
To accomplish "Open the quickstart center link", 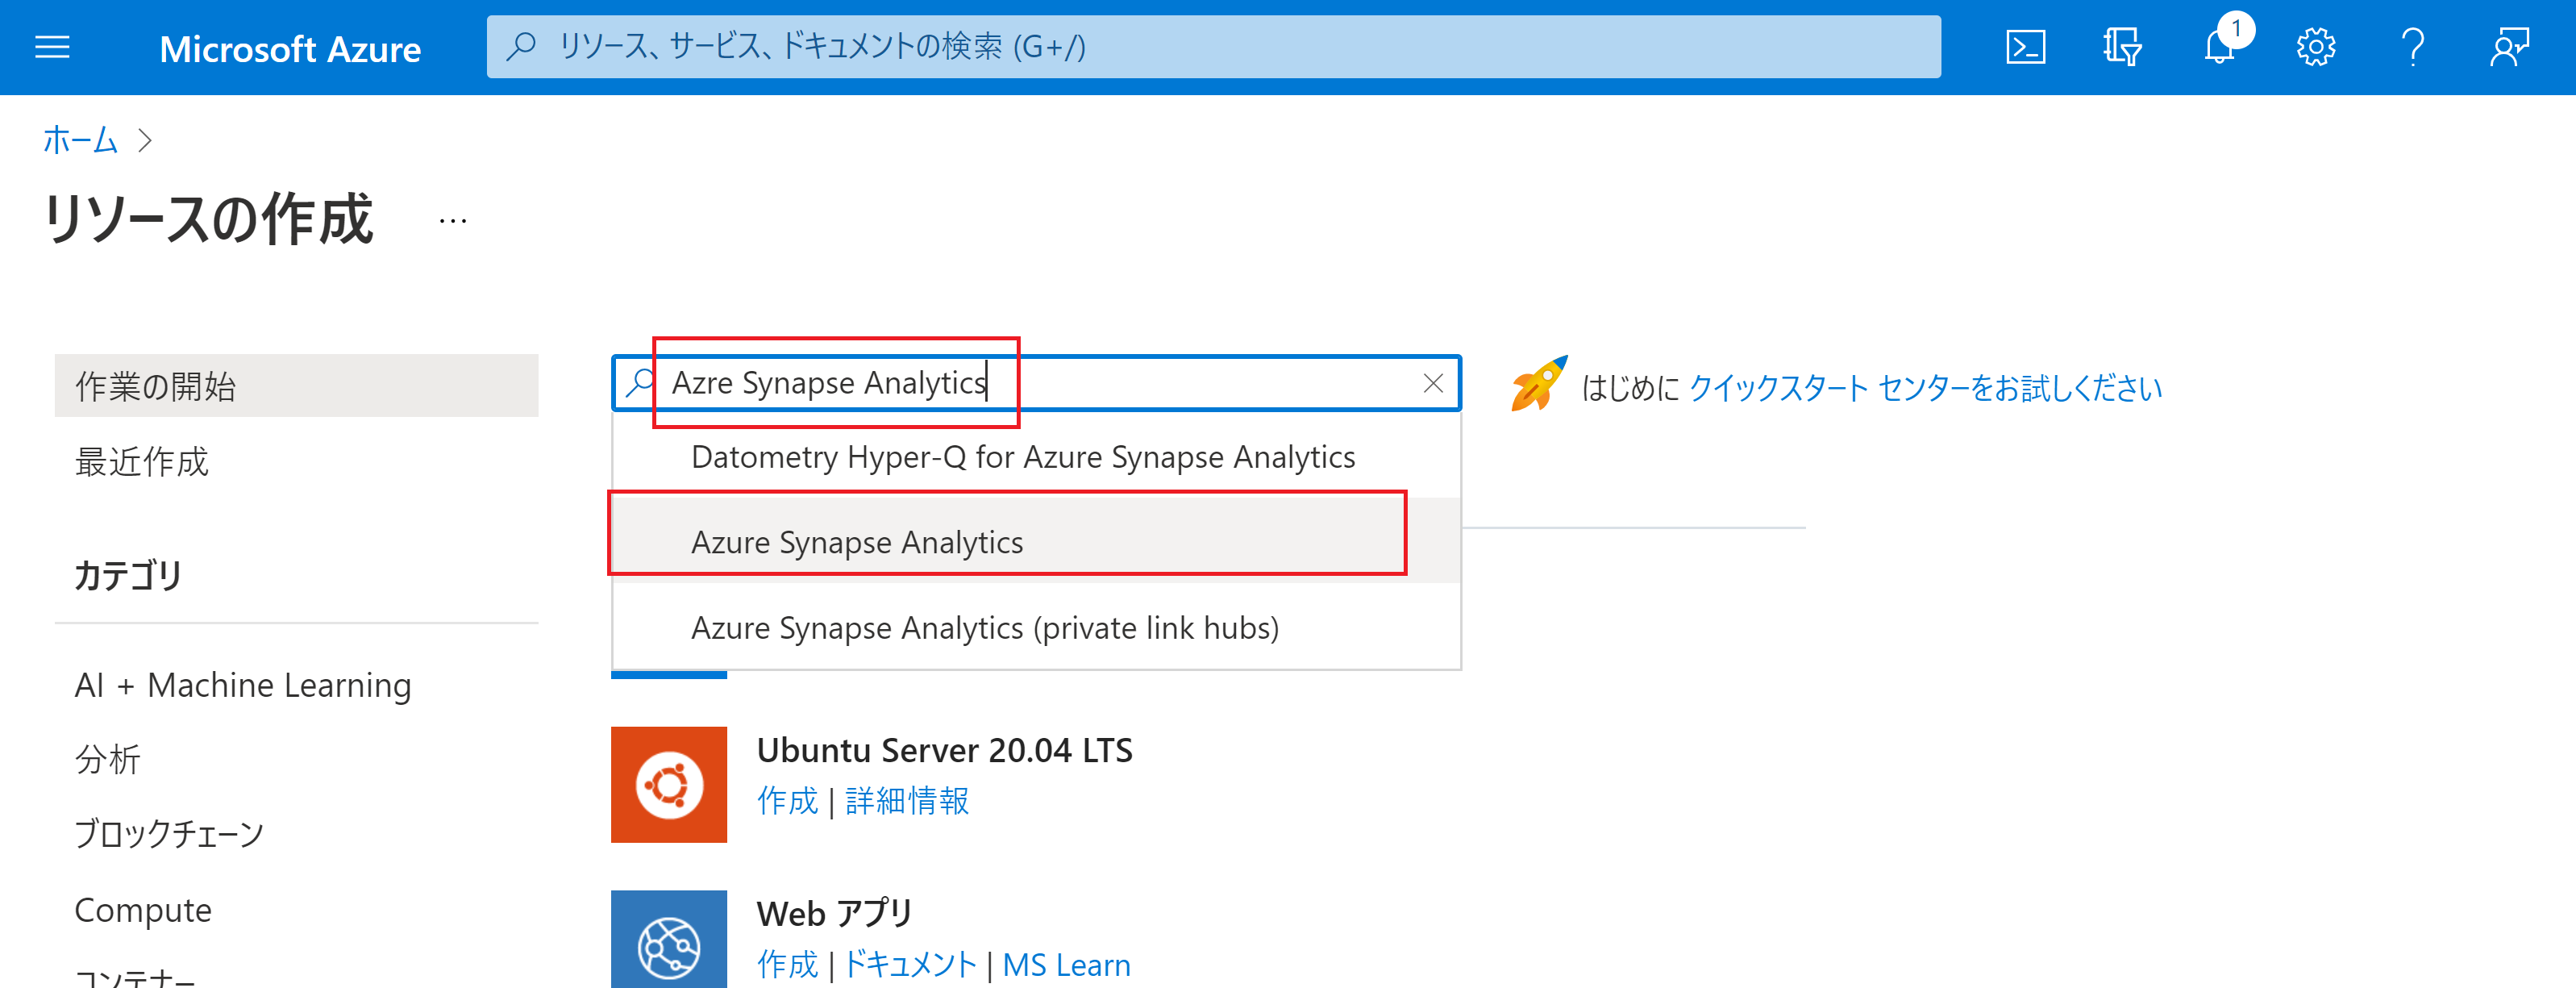I will coord(1924,388).
